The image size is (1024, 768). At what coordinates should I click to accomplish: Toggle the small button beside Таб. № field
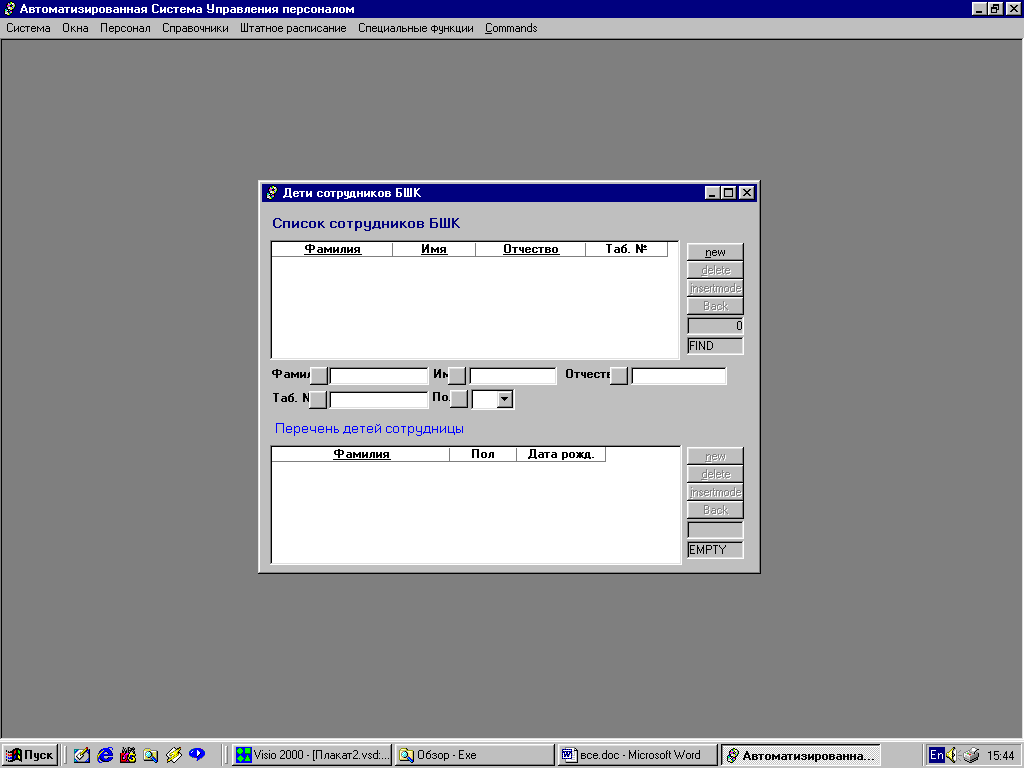[317, 400]
